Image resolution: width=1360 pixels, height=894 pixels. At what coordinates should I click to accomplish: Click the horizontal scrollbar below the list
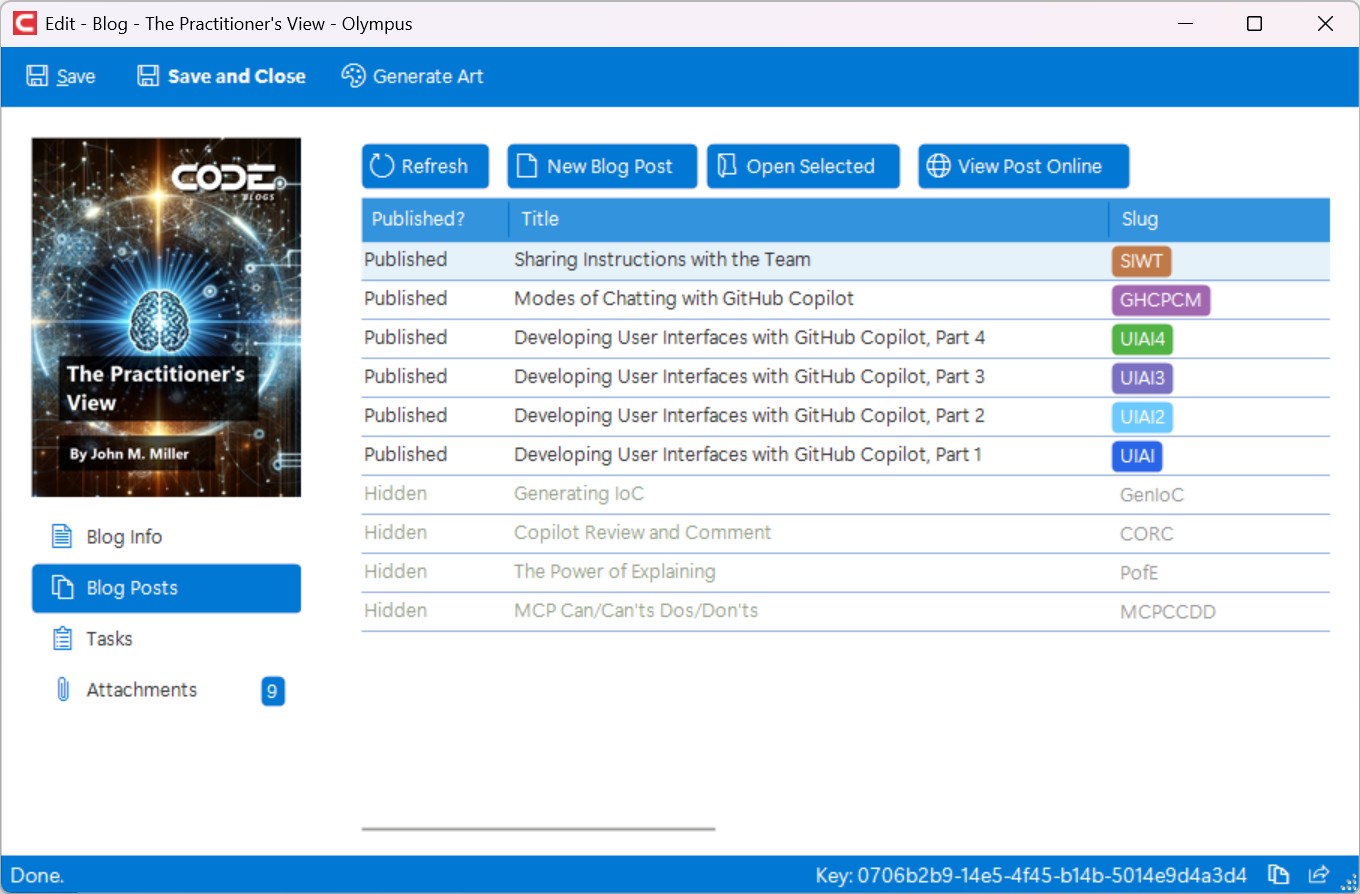[x=538, y=829]
